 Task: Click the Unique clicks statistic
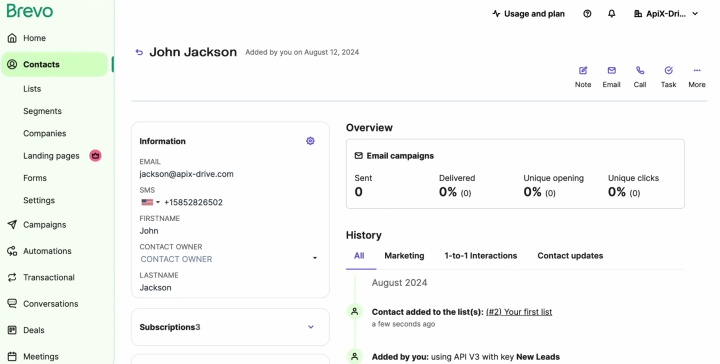click(x=634, y=186)
